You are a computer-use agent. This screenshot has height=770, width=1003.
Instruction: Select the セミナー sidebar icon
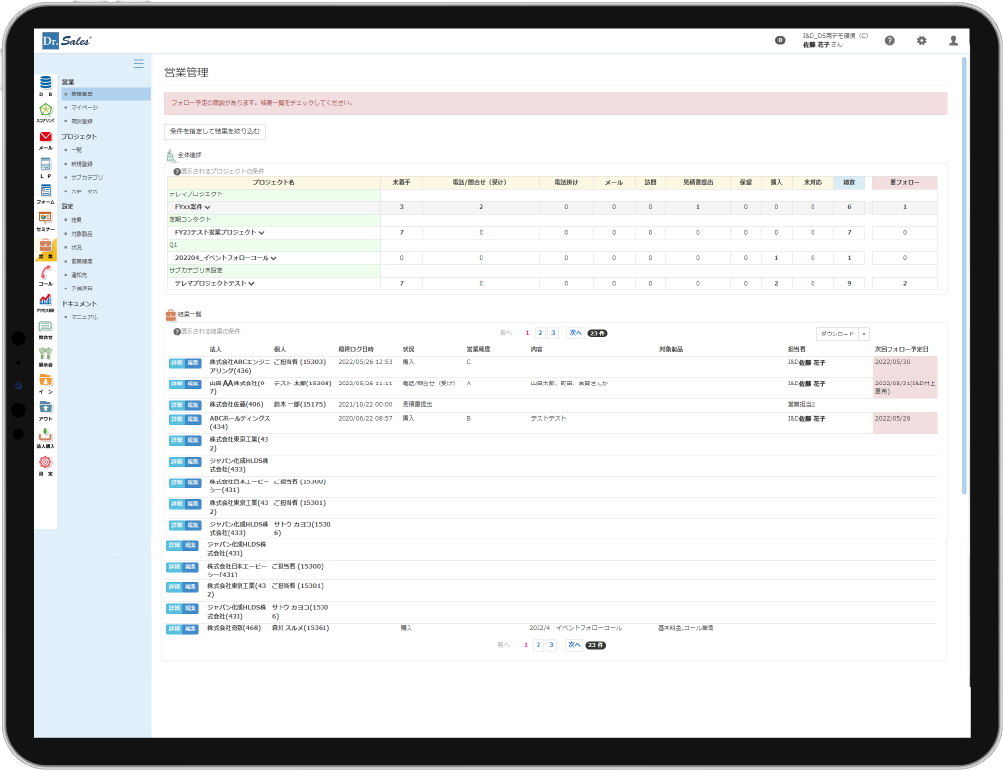tap(45, 218)
